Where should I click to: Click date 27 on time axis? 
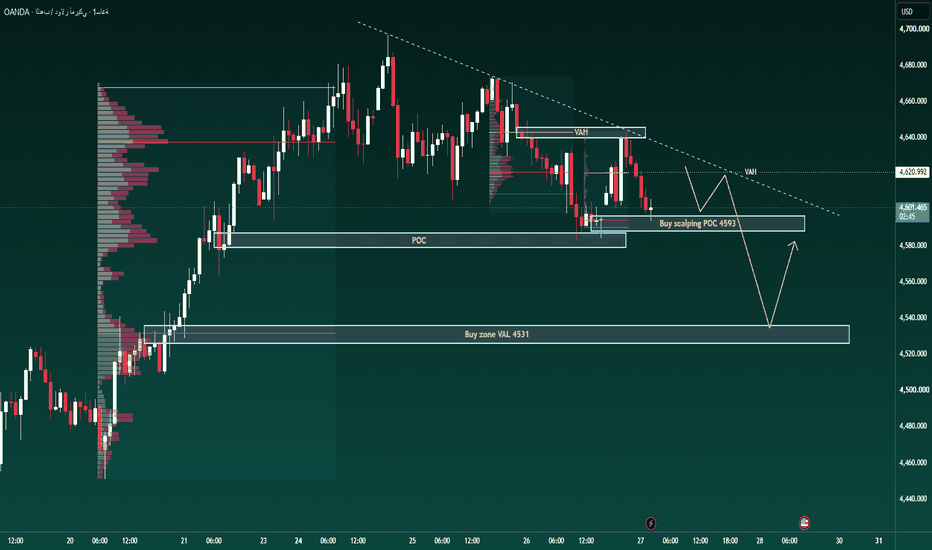640,540
